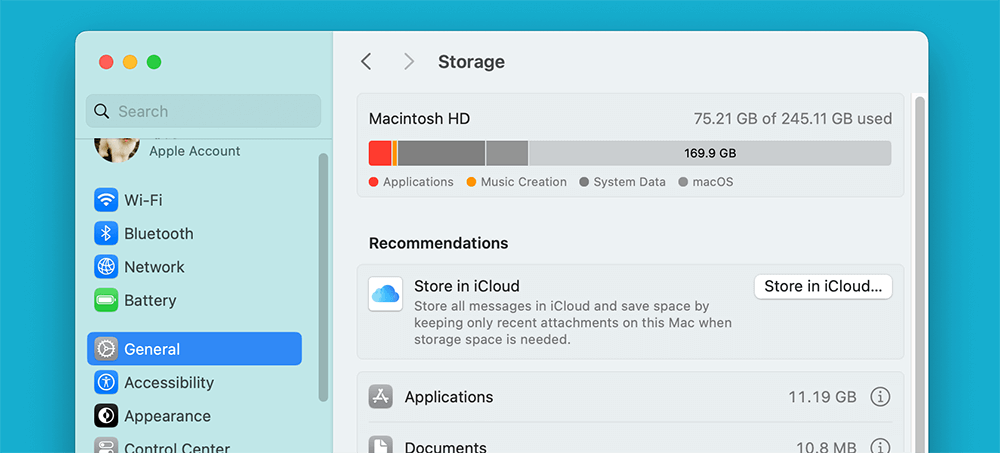Click the 11.19 GB Applications size value
This screenshot has width=1000, height=453.
[x=822, y=397]
